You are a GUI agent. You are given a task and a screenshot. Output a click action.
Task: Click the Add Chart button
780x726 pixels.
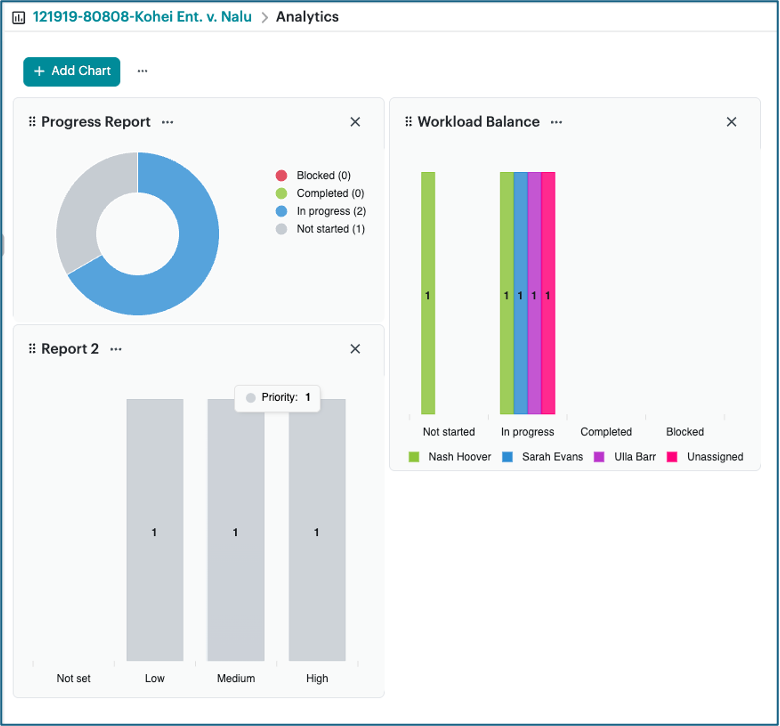pos(72,72)
